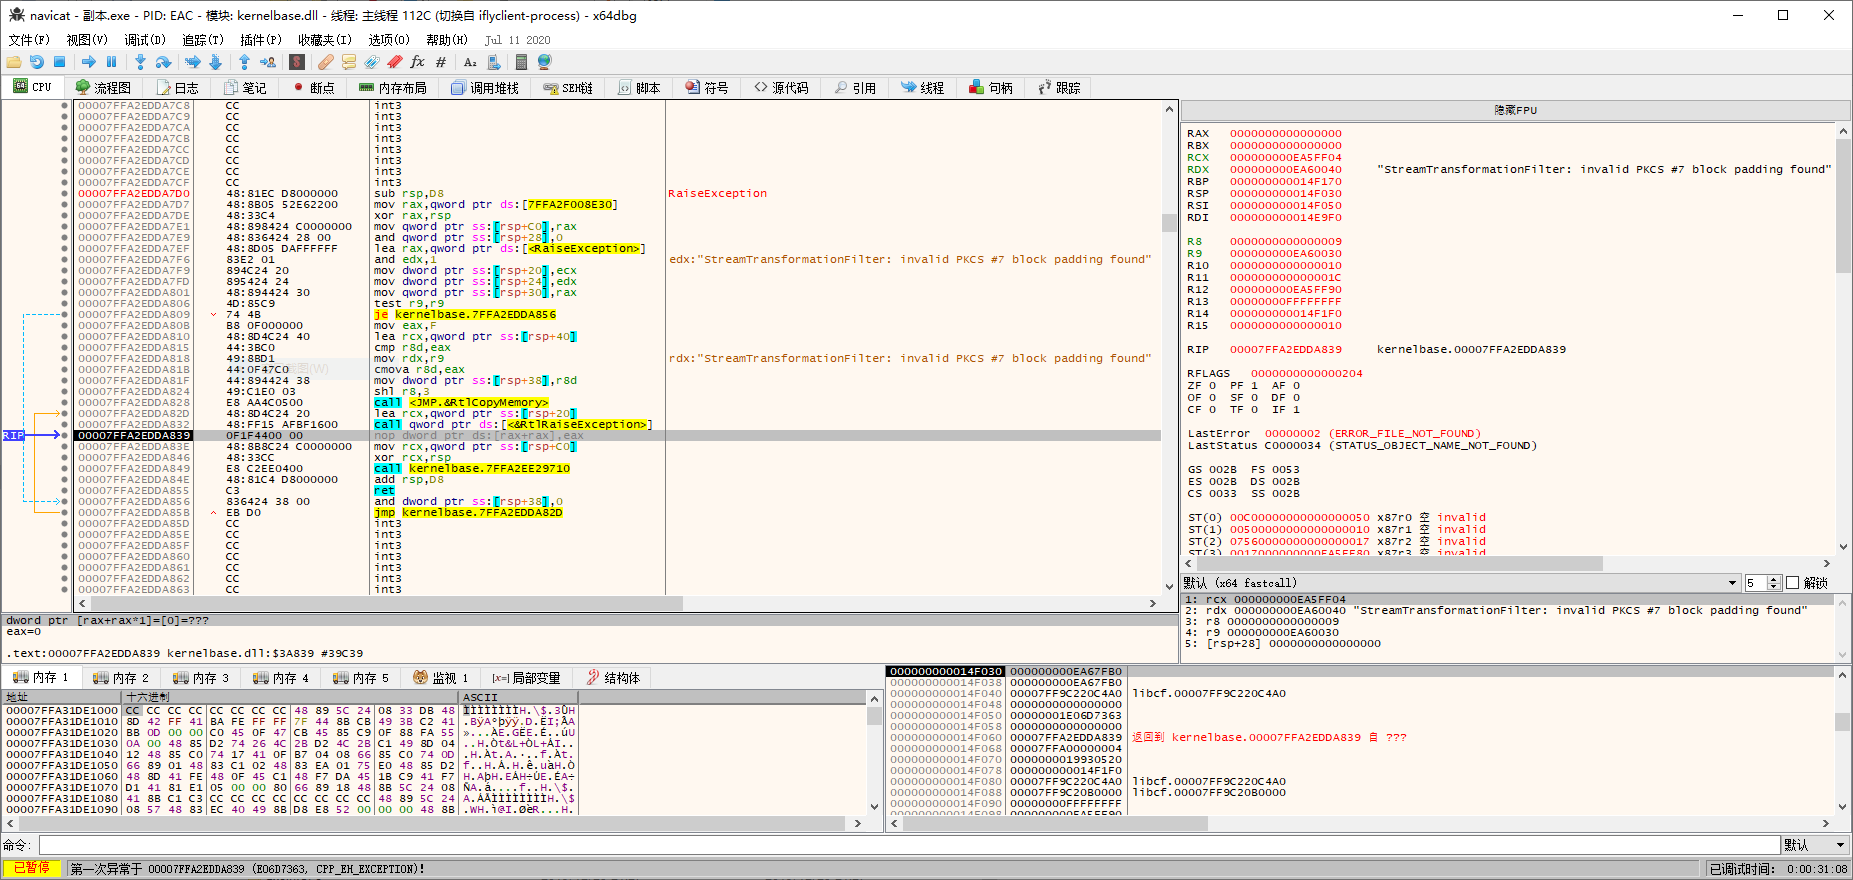1853x880 pixels.
Task: Switch to the 笔记 tab
Action: 245,88
